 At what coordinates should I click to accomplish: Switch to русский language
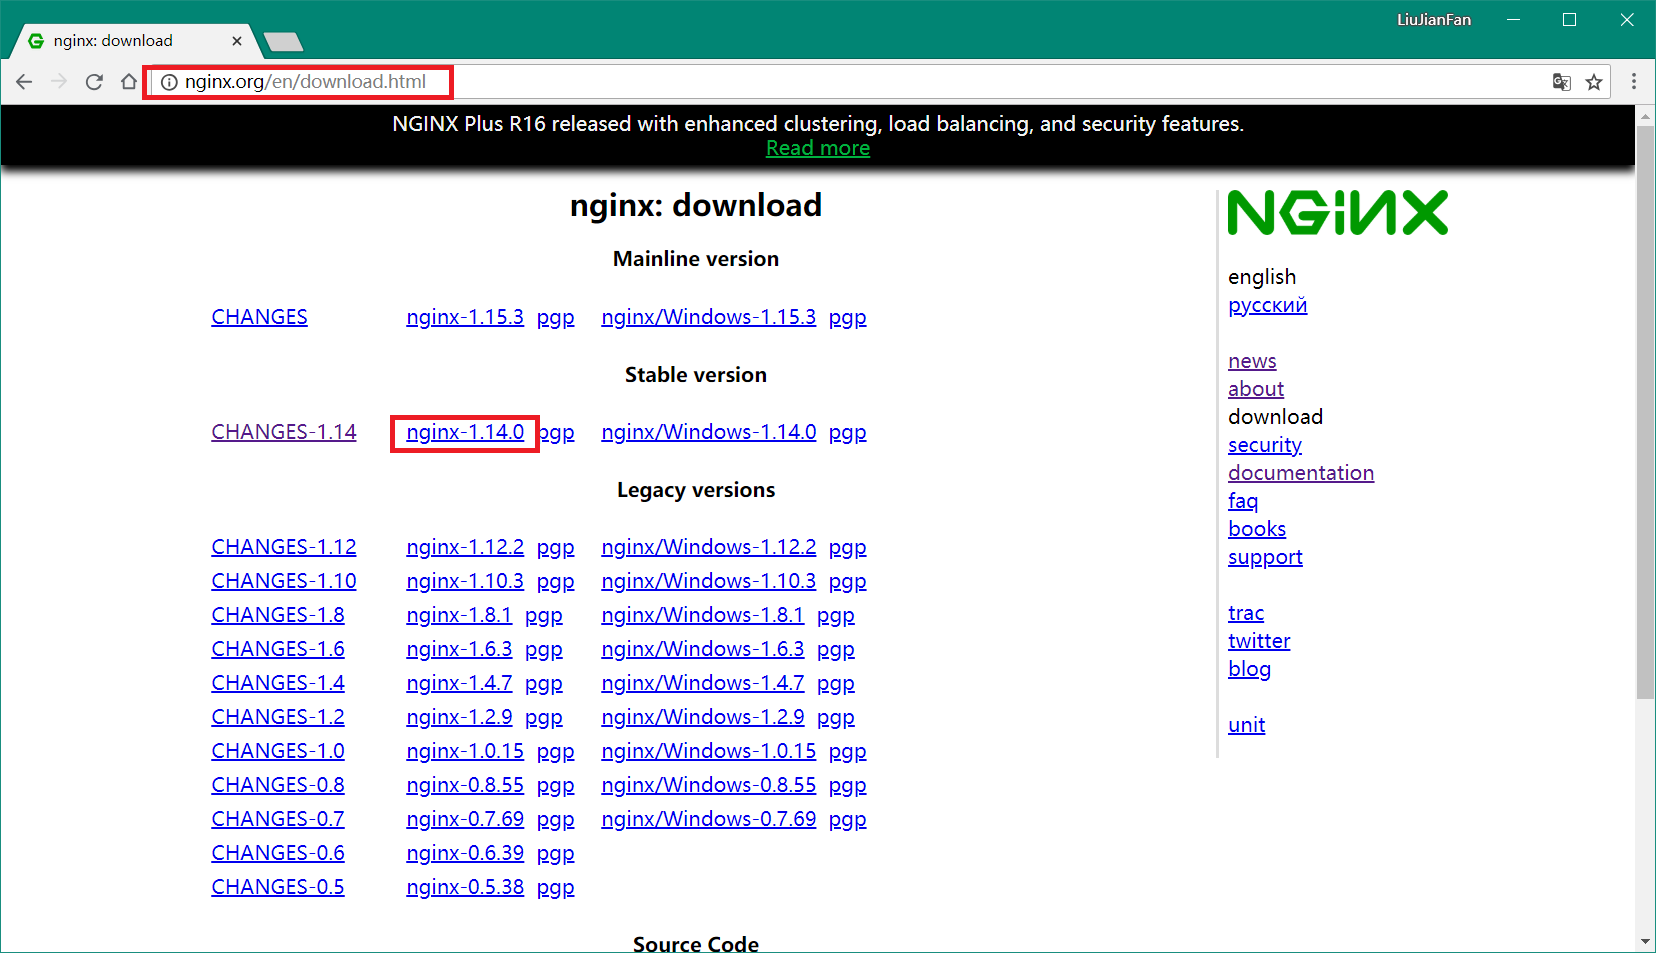point(1267,306)
